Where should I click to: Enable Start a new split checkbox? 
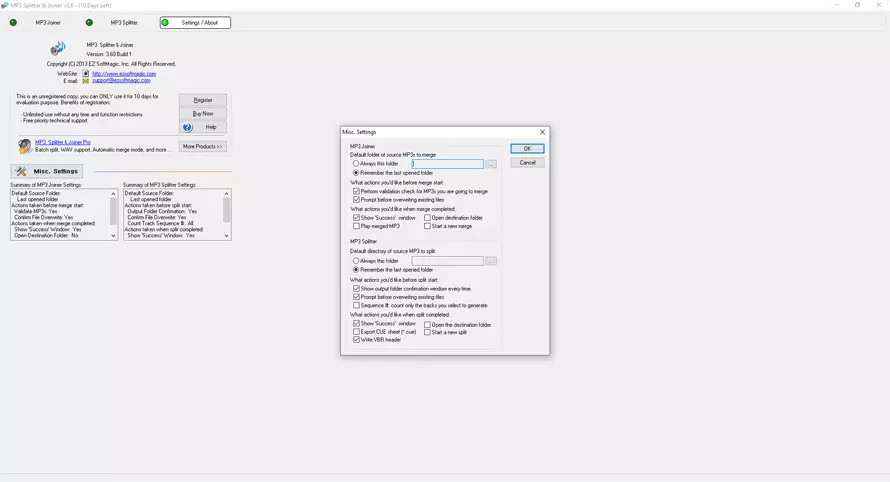coord(427,332)
